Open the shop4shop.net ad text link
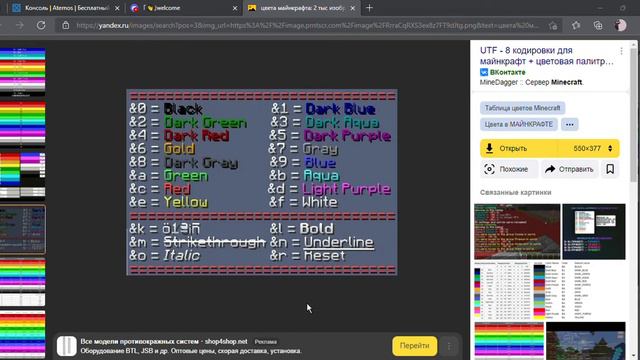 pyautogui.click(x=164, y=342)
